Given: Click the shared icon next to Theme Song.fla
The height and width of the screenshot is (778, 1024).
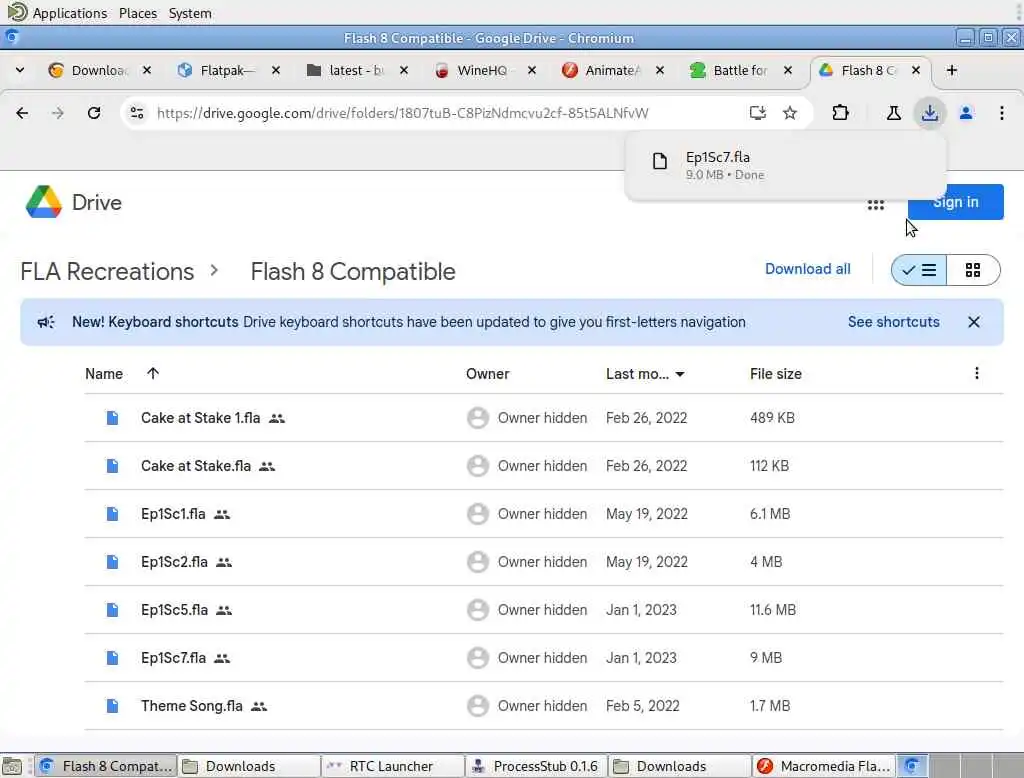Looking at the screenshot, I should click(259, 706).
